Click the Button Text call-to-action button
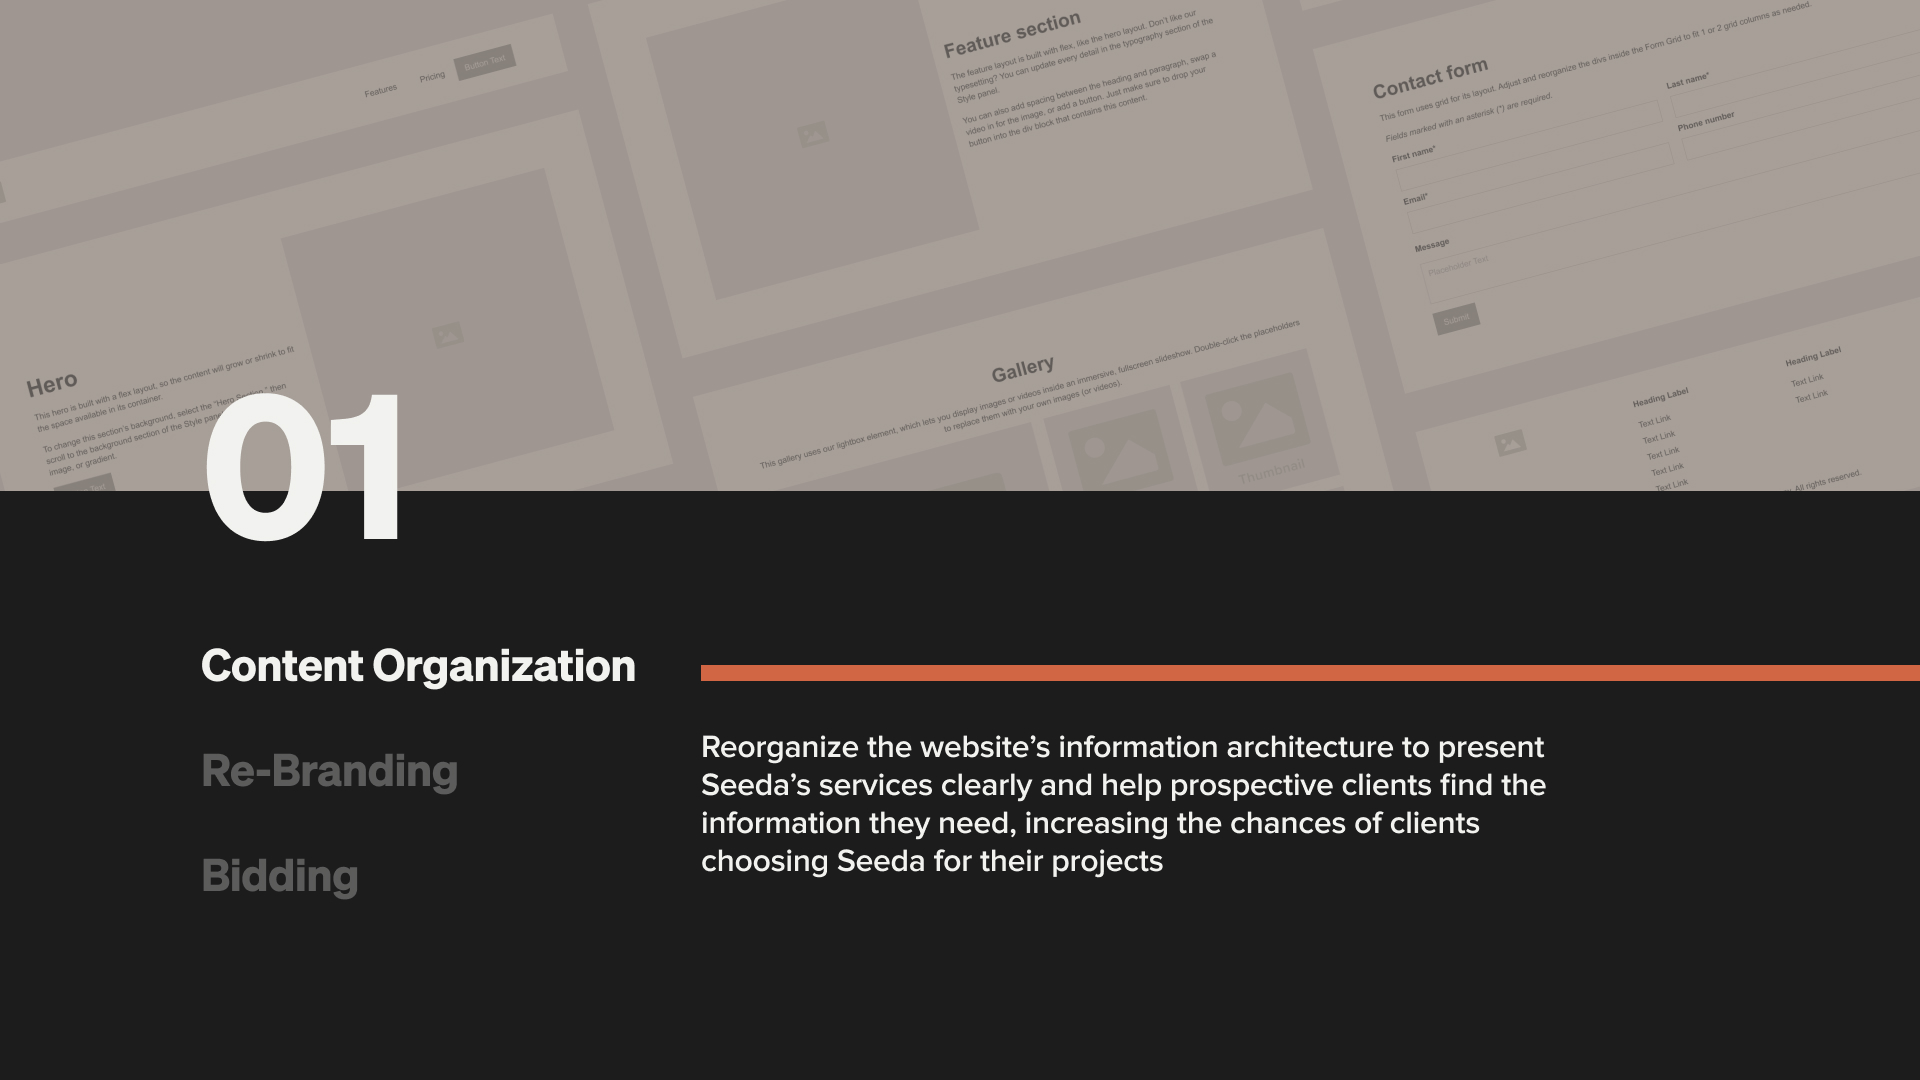This screenshot has width=1920, height=1080. [x=485, y=60]
